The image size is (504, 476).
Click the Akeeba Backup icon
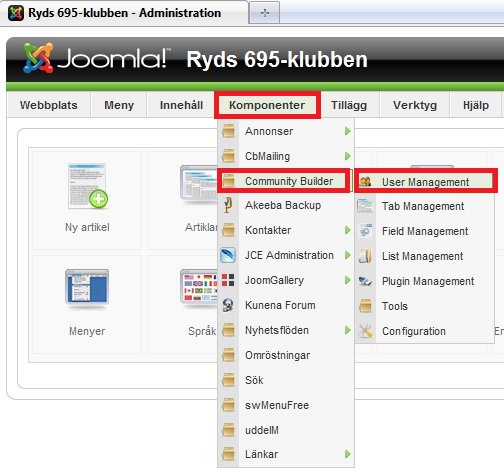(228, 205)
